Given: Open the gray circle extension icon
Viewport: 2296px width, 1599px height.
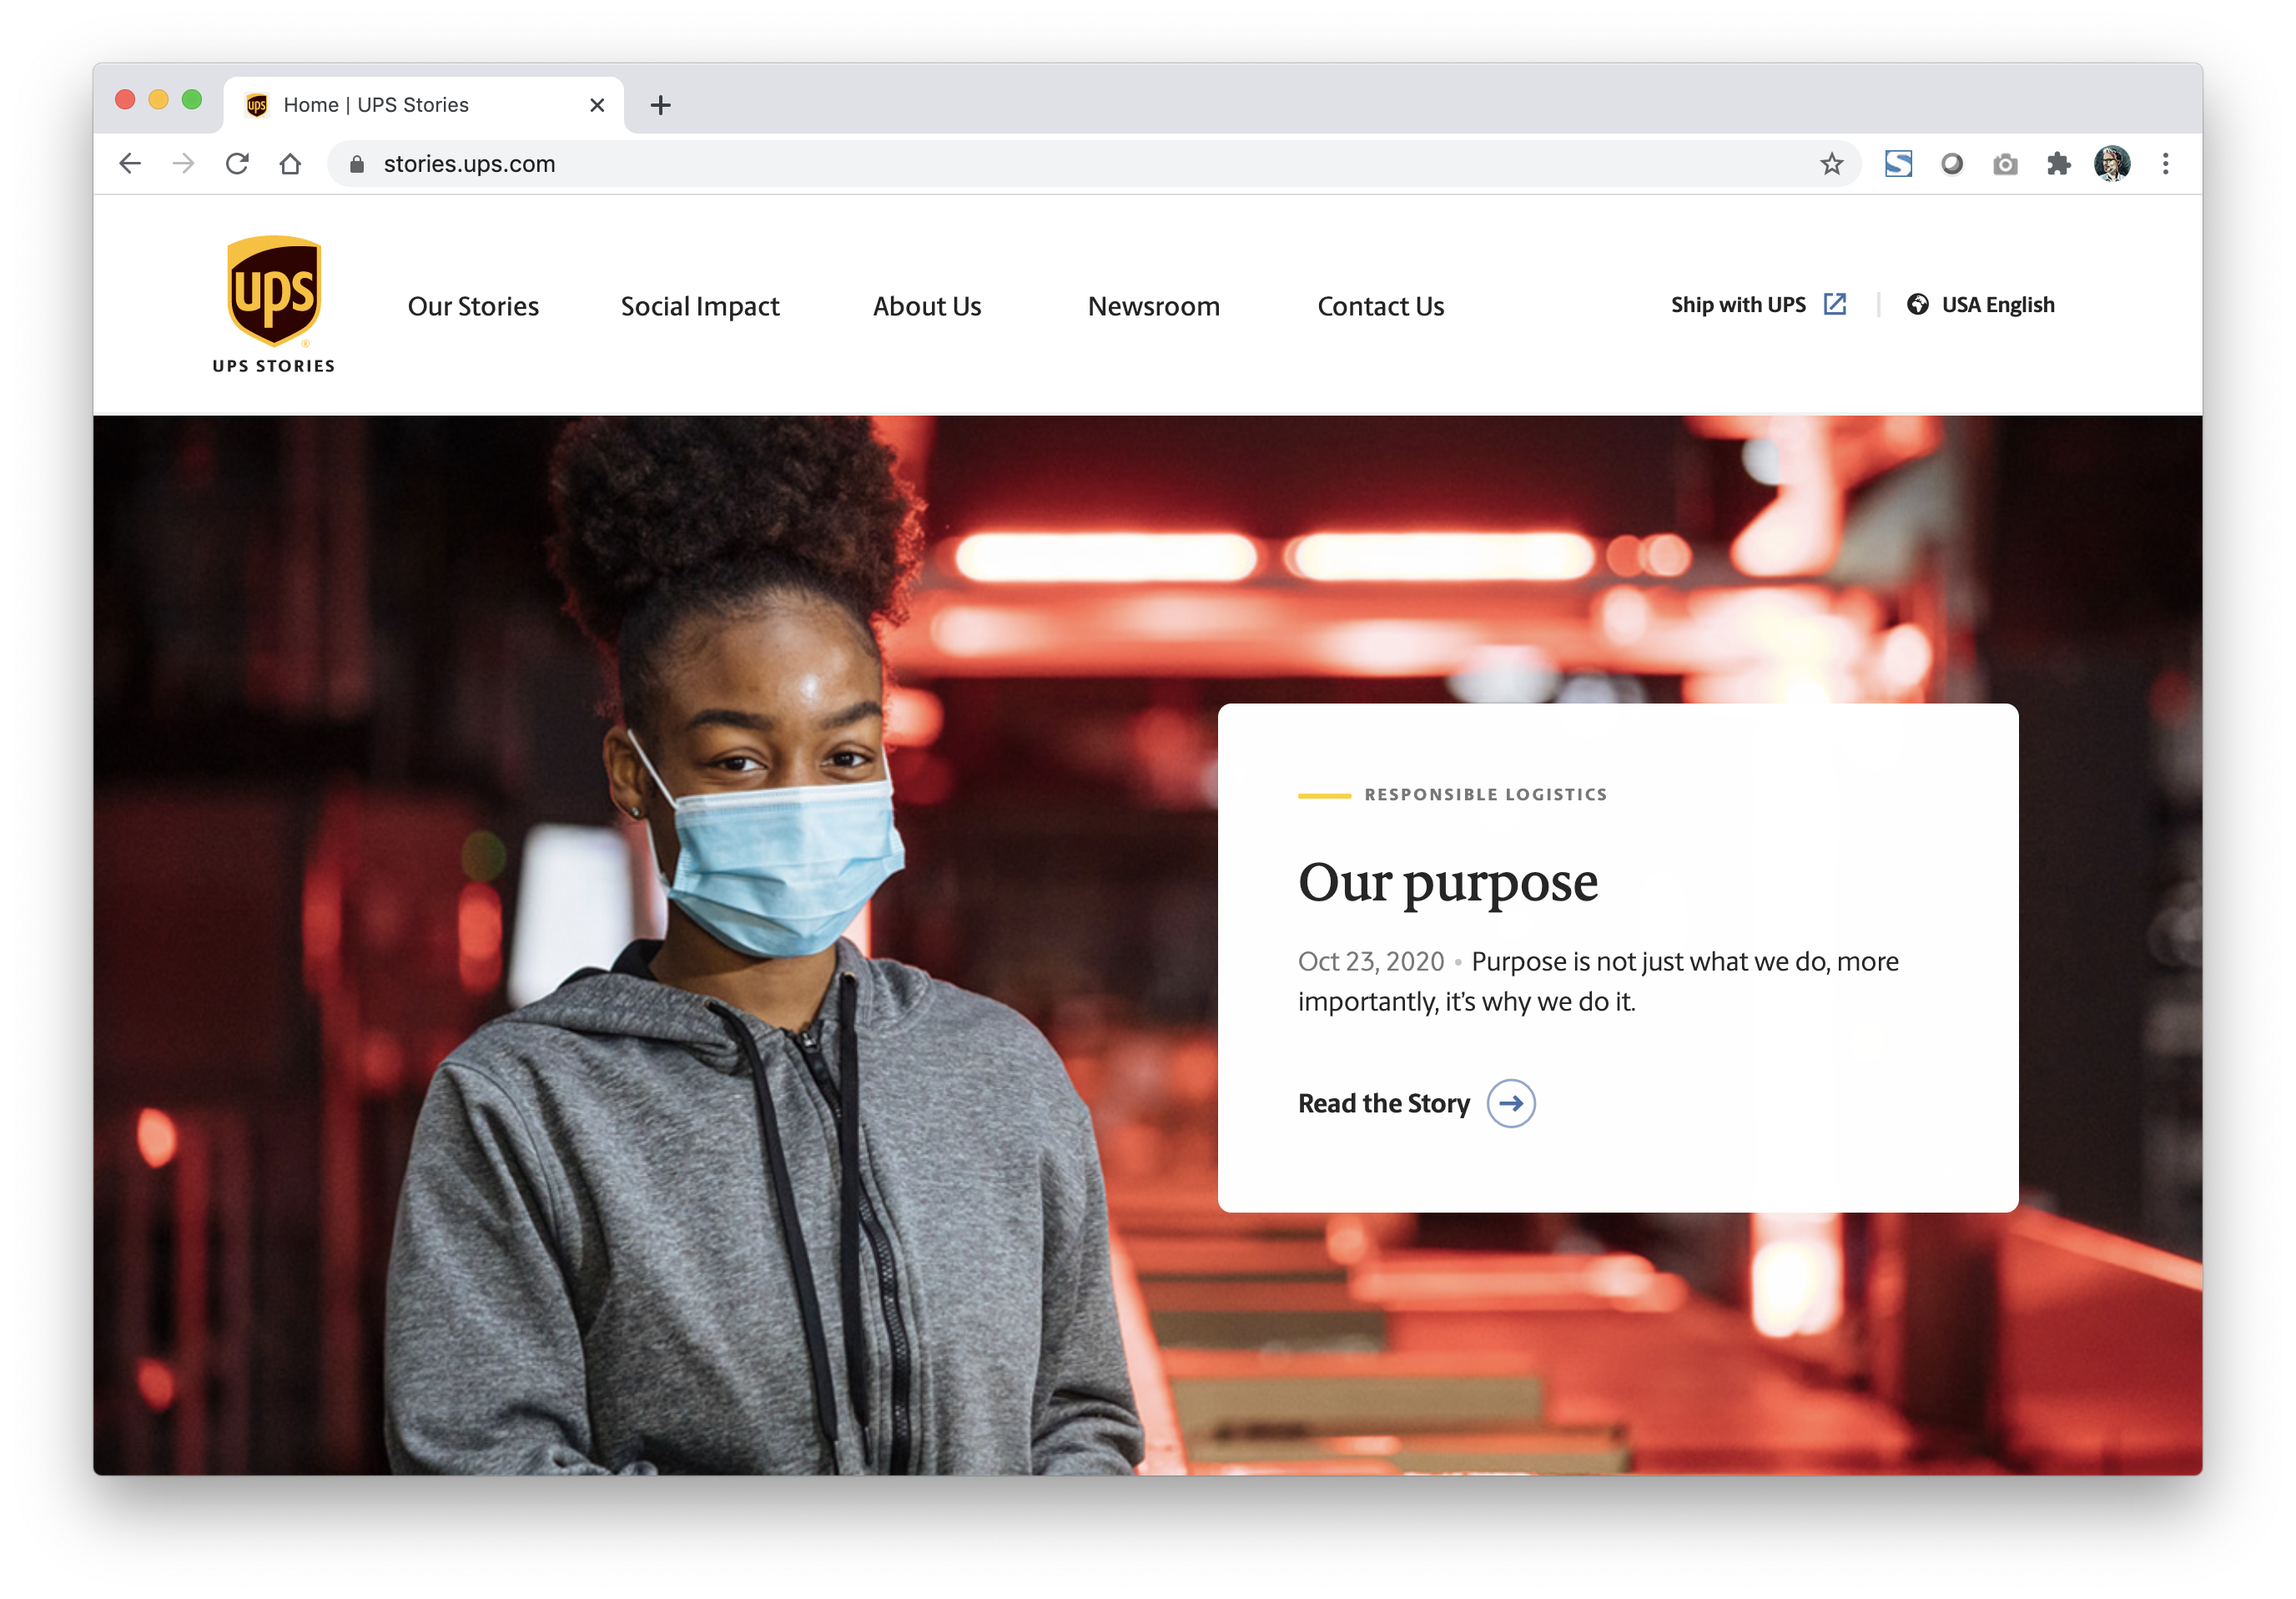Looking at the screenshot, I should [1951, 163].
